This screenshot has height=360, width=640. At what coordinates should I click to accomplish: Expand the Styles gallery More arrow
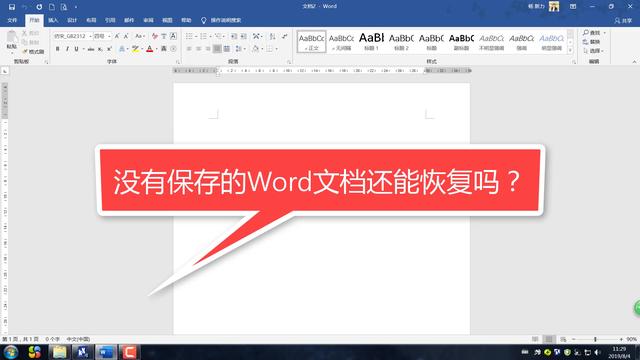(x=570, y=51)
